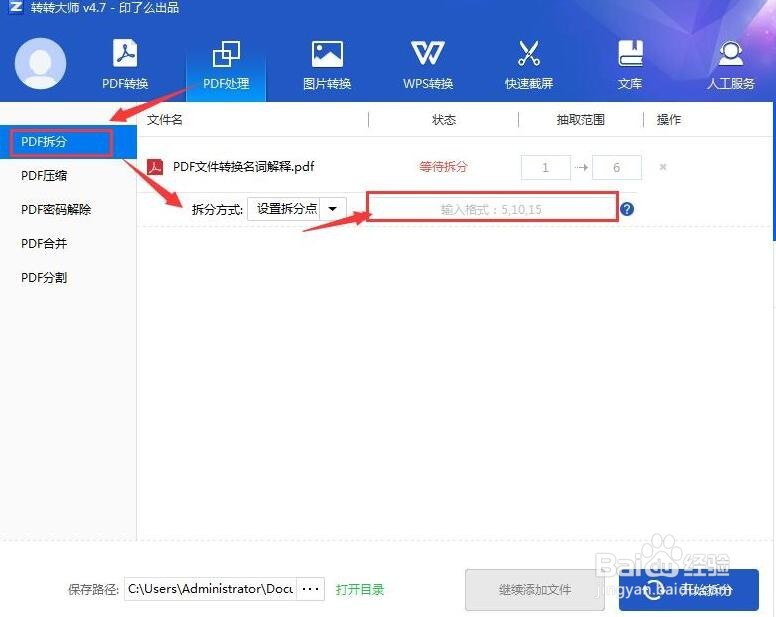Click the 设置拆分点 combo box

296,209
